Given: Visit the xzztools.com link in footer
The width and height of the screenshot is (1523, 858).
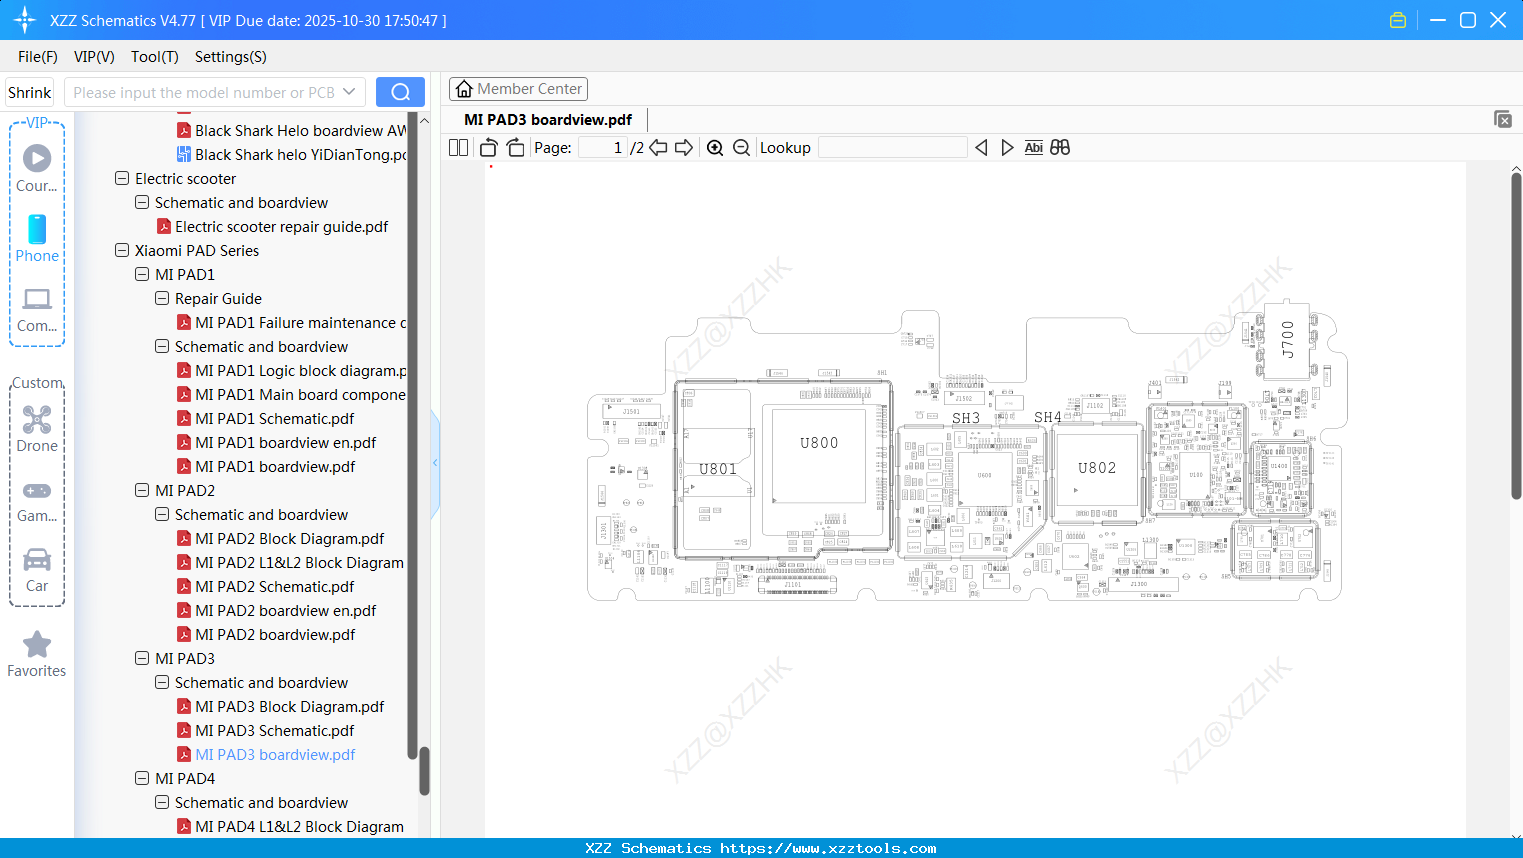Looking at the screenshot, I should (x=828, y=848).
